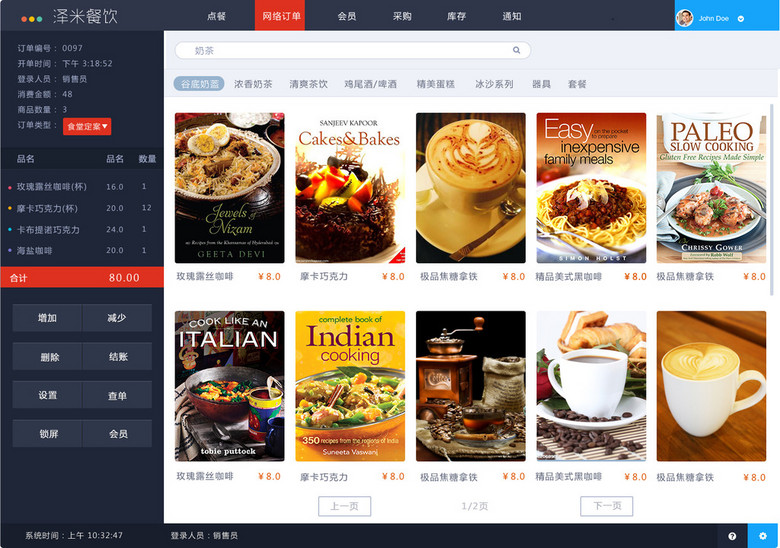The image size is (780, 548).
Task: Select 摩卡巧克力 row in order list
Action: 82,208
